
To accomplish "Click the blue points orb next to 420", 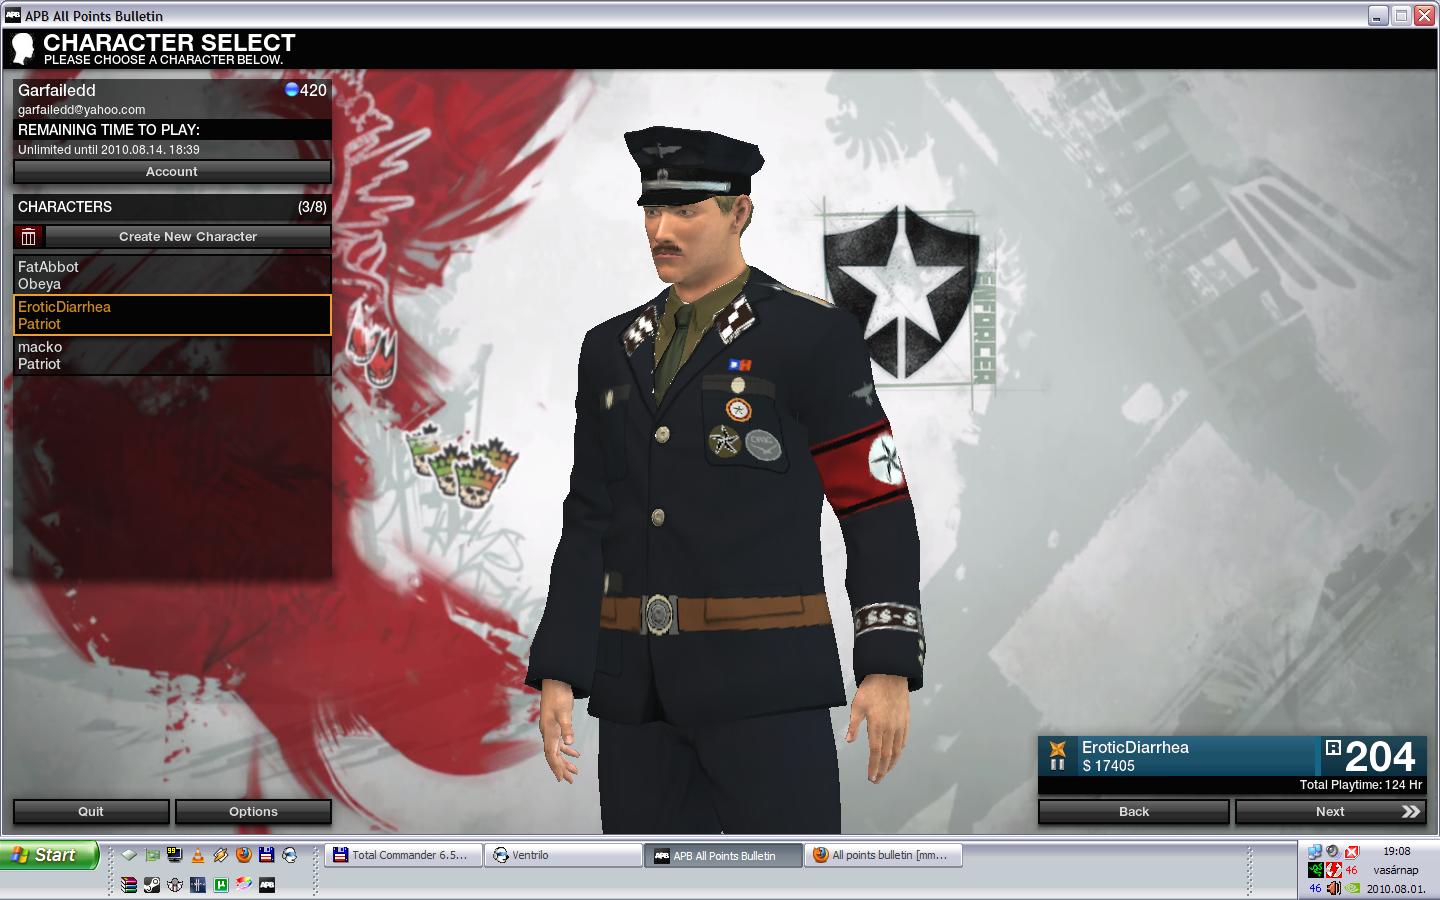I will click(291, 89).
